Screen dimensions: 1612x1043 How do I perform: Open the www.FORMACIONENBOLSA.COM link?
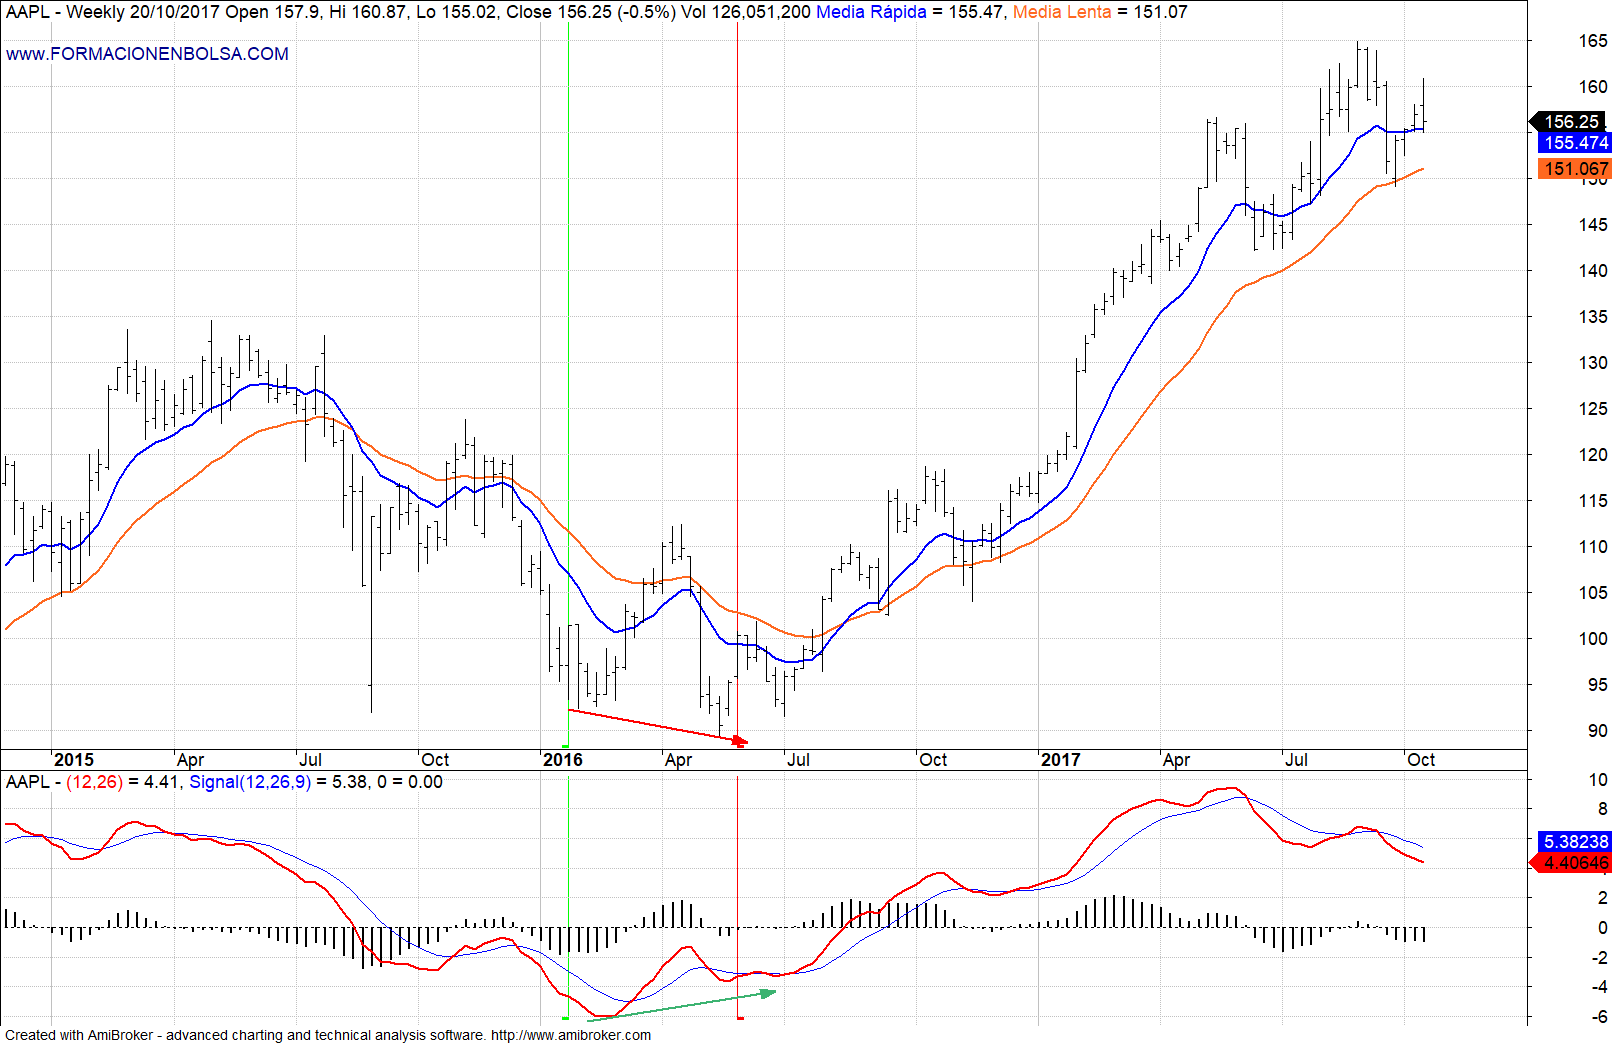point(147,54)
